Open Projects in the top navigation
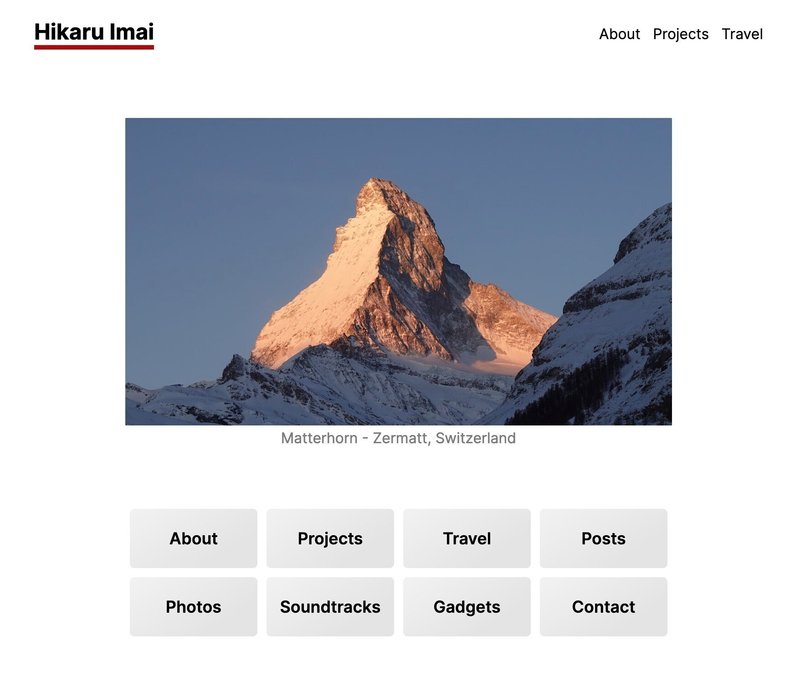This screenshot has height=686, width=800. coord(681,34)
